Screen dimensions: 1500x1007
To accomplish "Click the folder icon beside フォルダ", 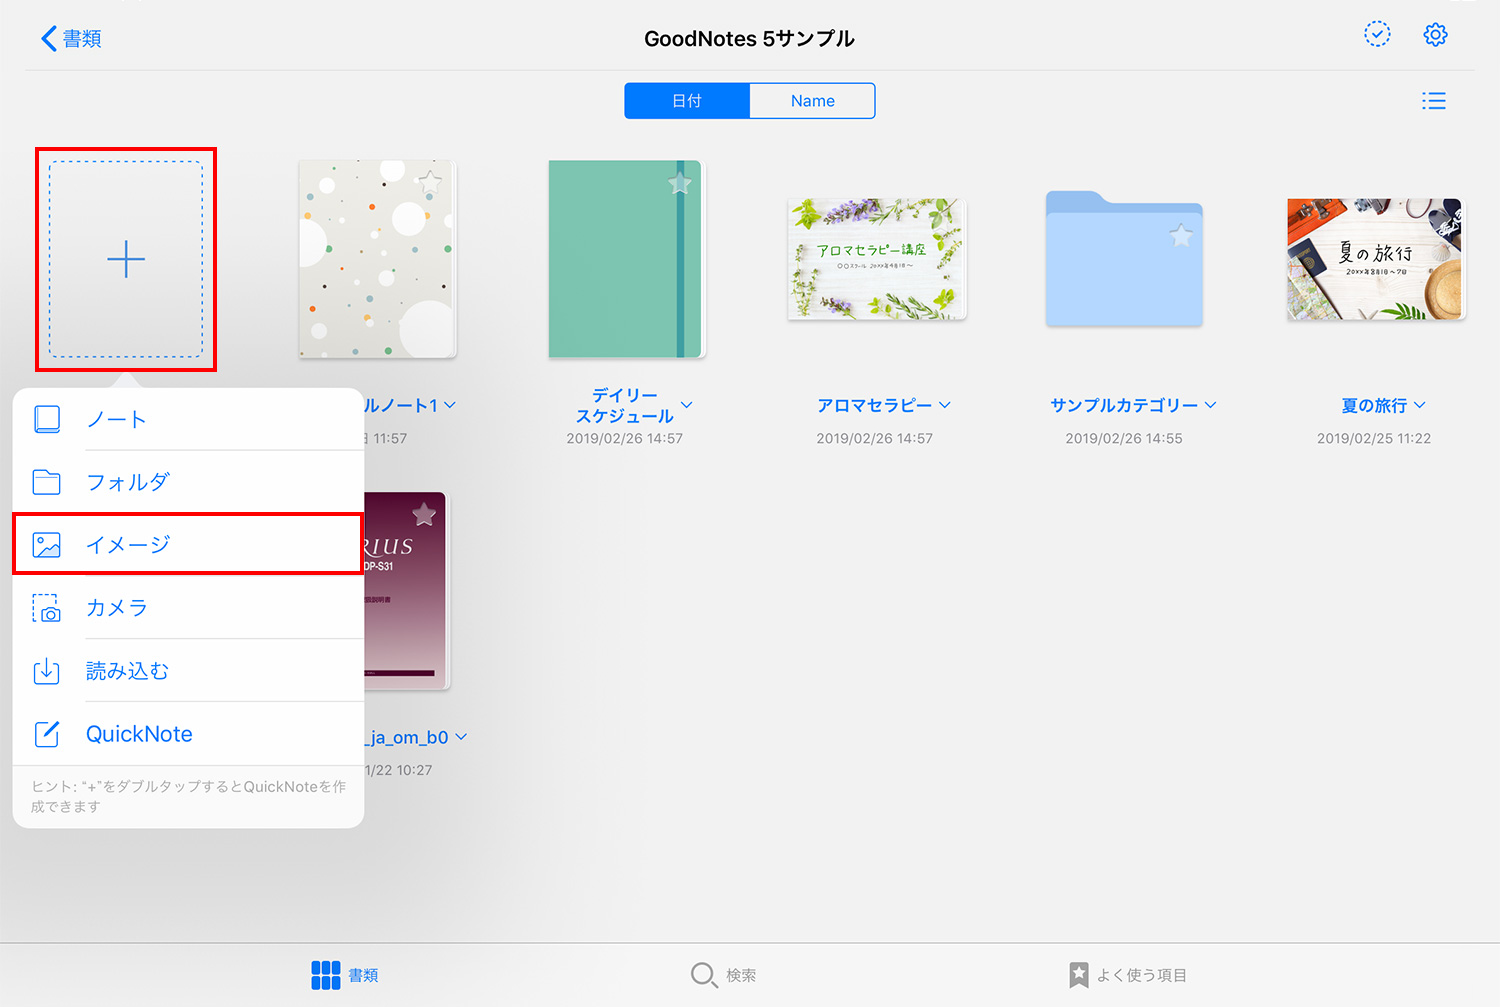I will pos(47,482).
